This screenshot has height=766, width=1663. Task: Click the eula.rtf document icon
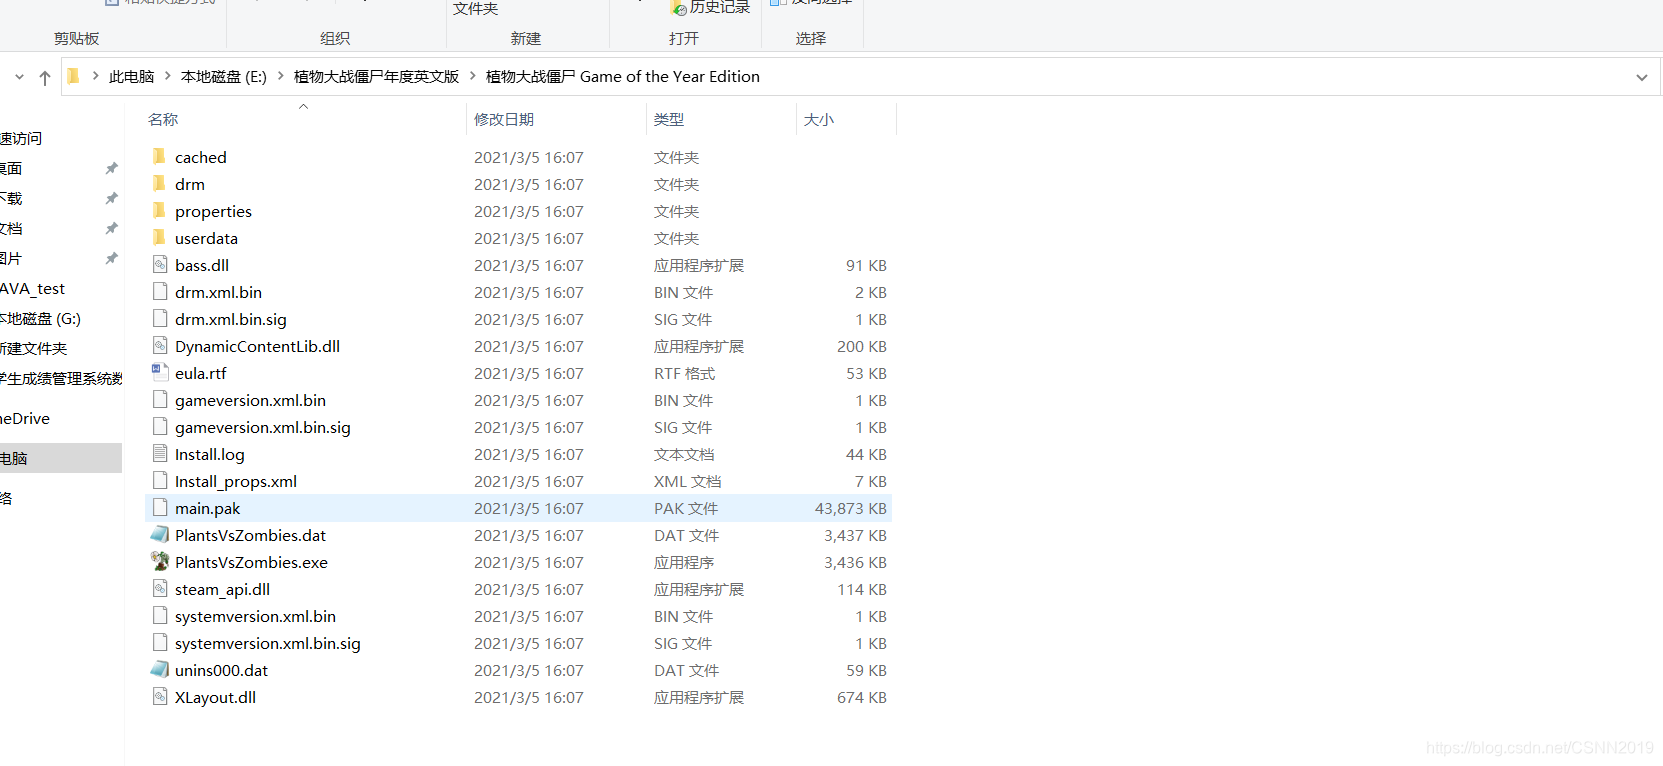tap(160, 372)
